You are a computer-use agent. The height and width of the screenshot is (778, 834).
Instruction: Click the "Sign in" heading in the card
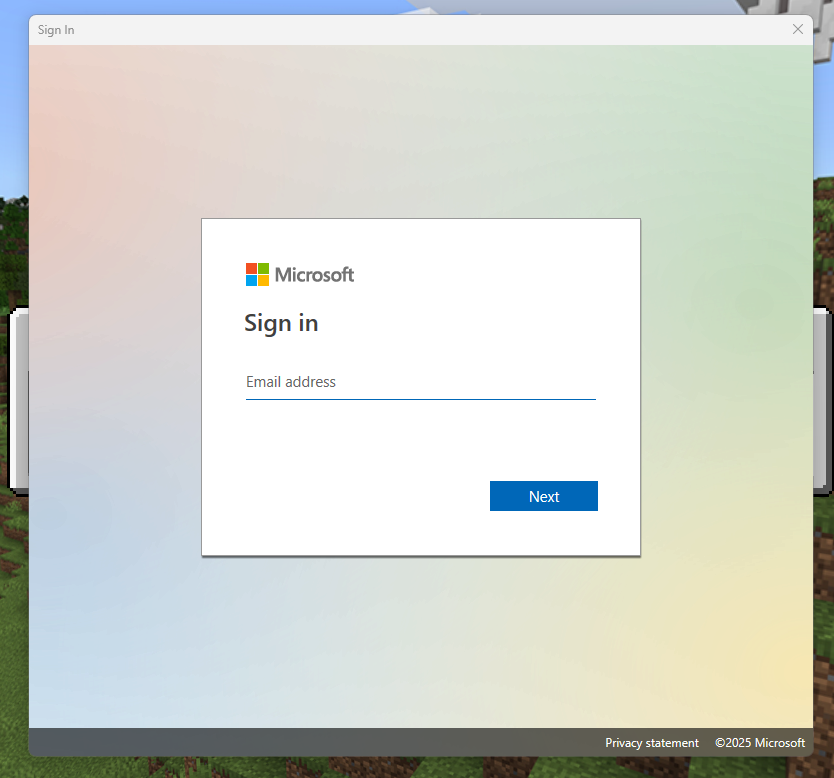click(281, 323)
